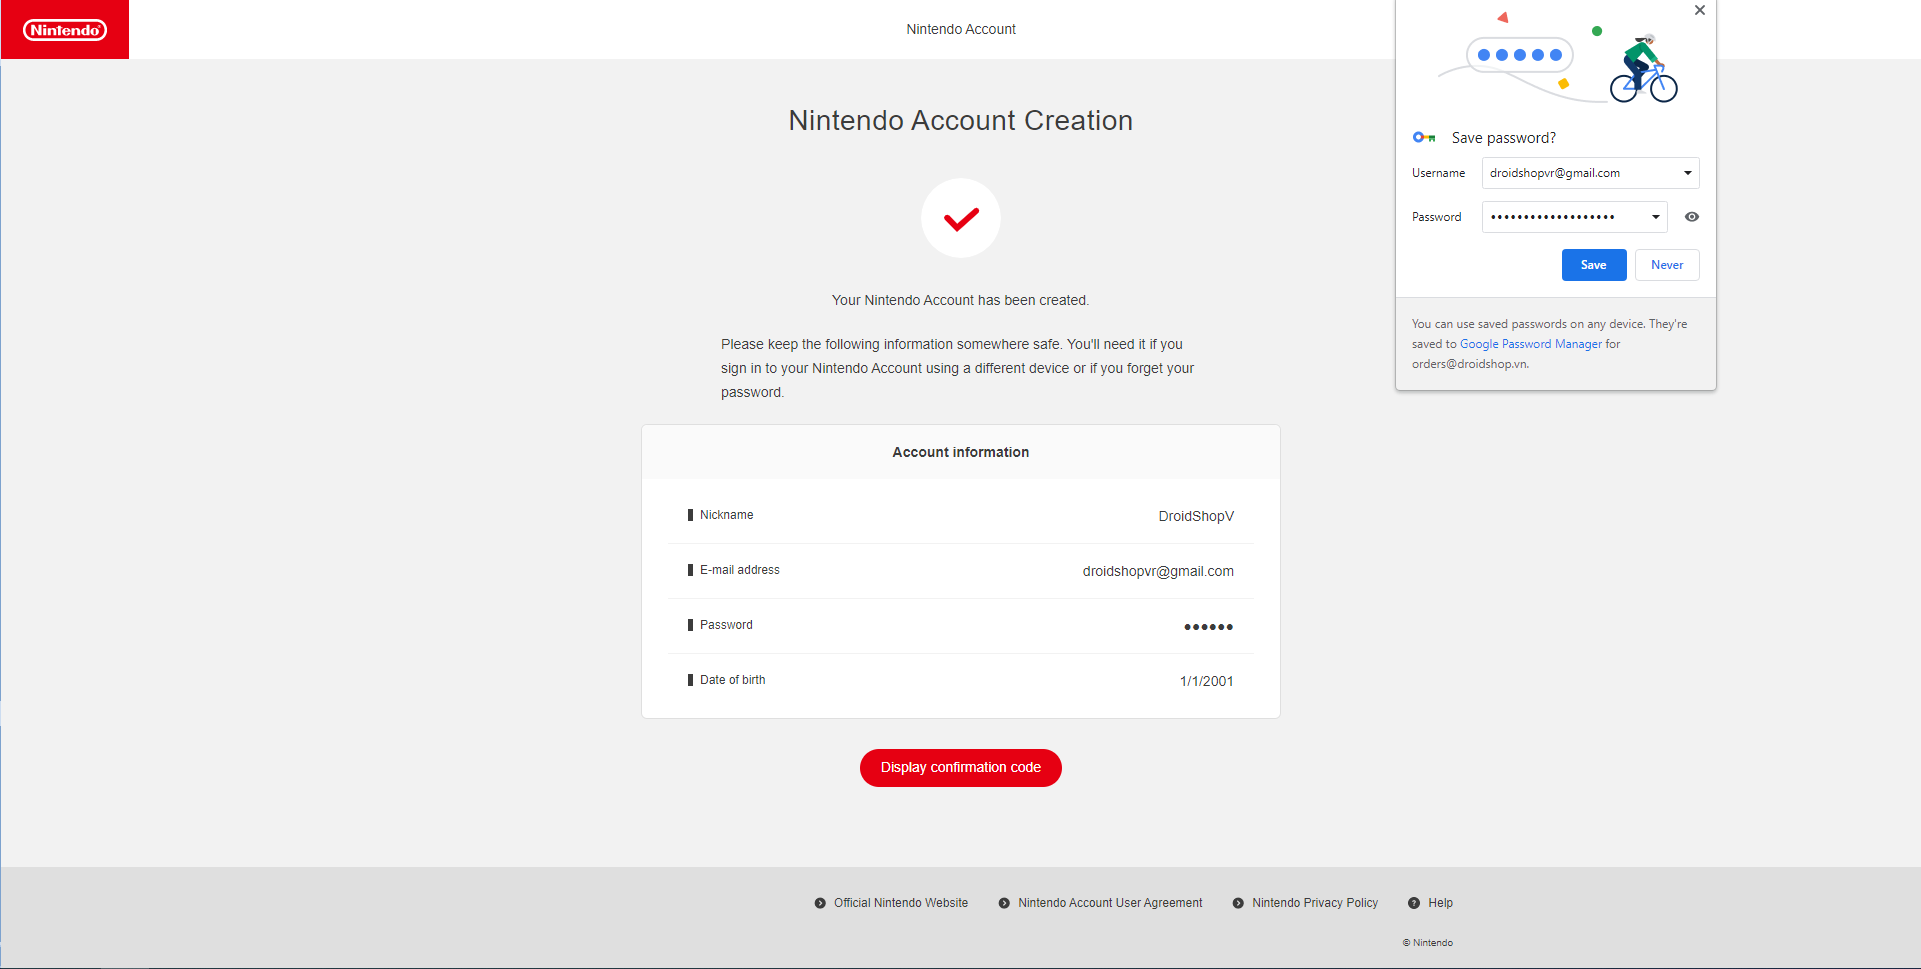1921x969 pixels.
Task: Click the Never button
Action: 1667,265
